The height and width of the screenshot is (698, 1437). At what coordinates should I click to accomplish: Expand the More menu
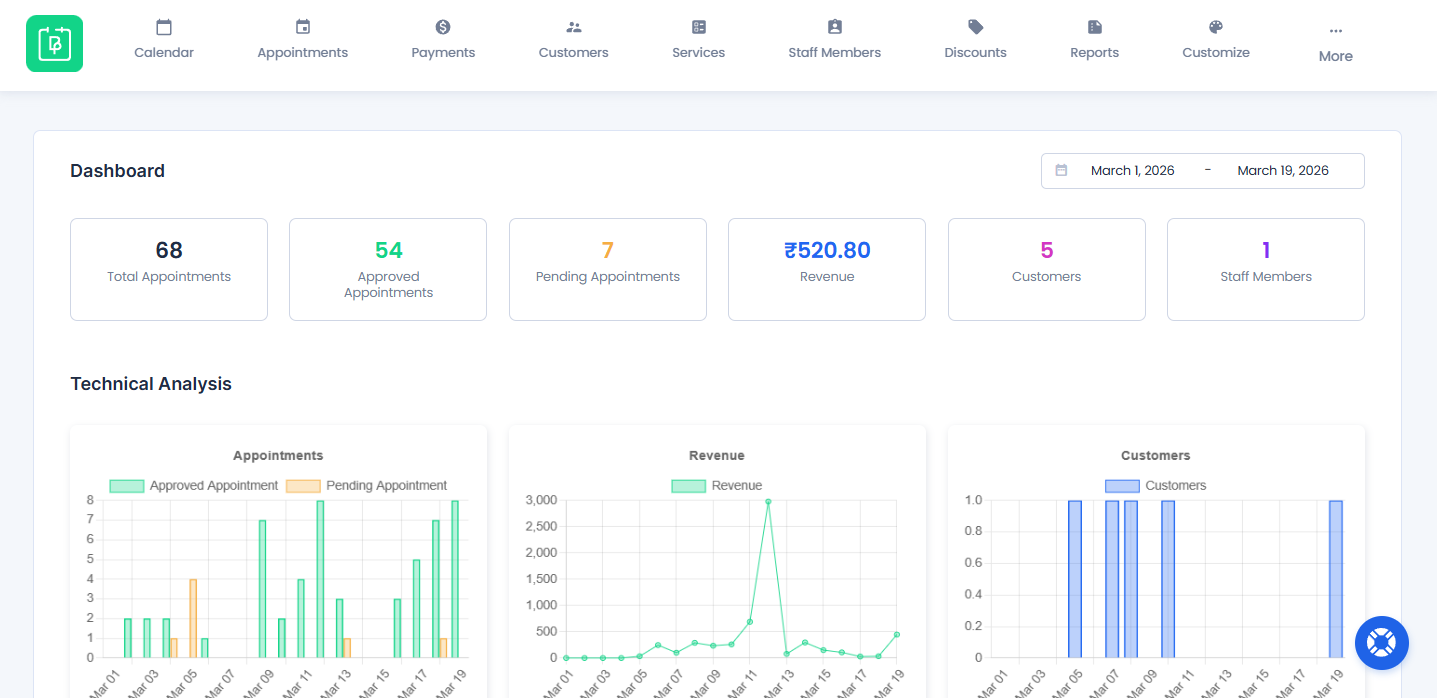click(x=1335, y=43)
